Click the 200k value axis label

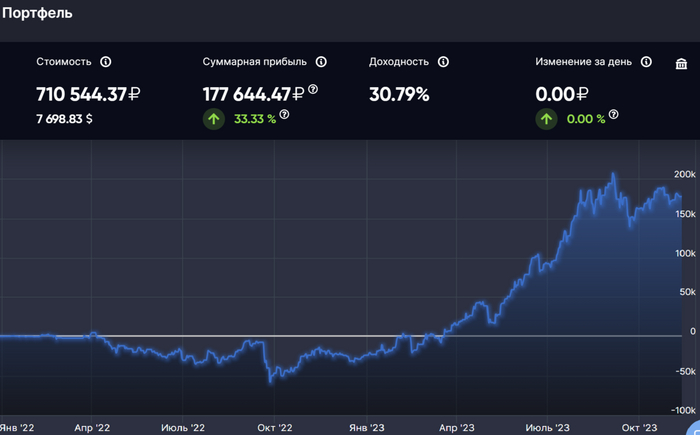coord(685,173)
